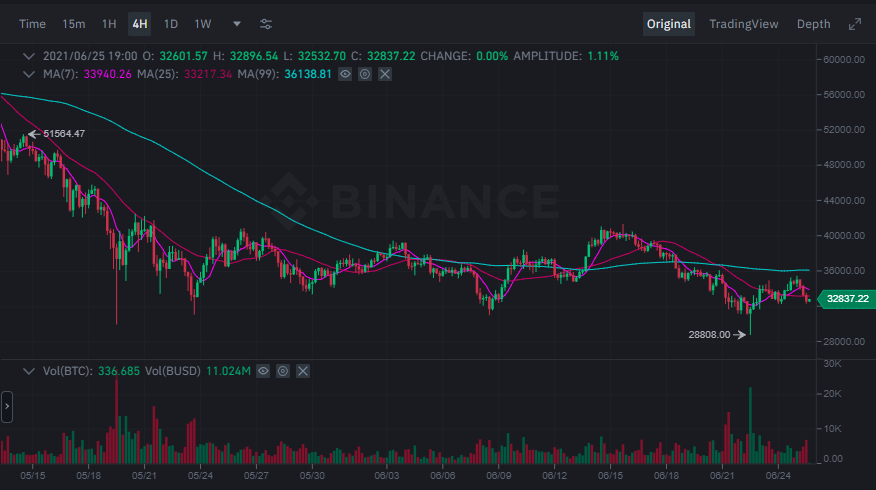This screenshot has height=490, width=876.
Task: Open Vol(BTC) indicator settings icon
Action: [283, 371]
